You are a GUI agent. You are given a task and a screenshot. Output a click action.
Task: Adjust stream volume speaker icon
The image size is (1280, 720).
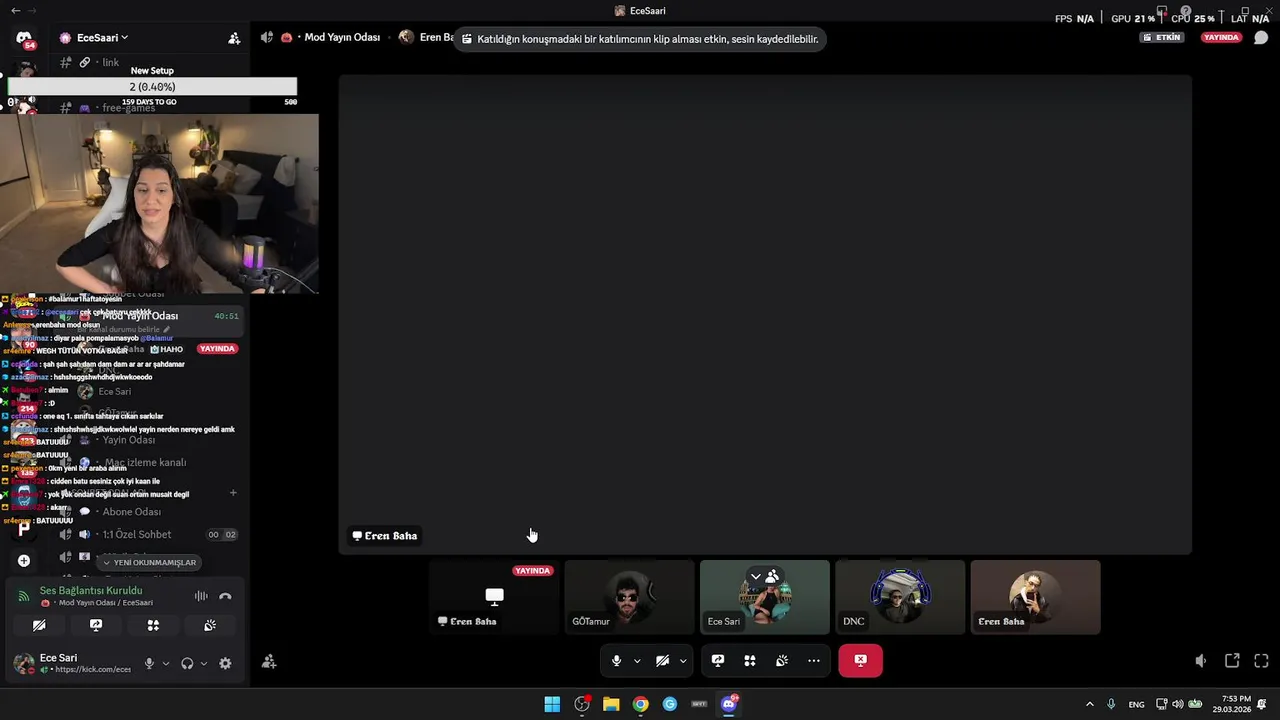tap(1201, 661)
